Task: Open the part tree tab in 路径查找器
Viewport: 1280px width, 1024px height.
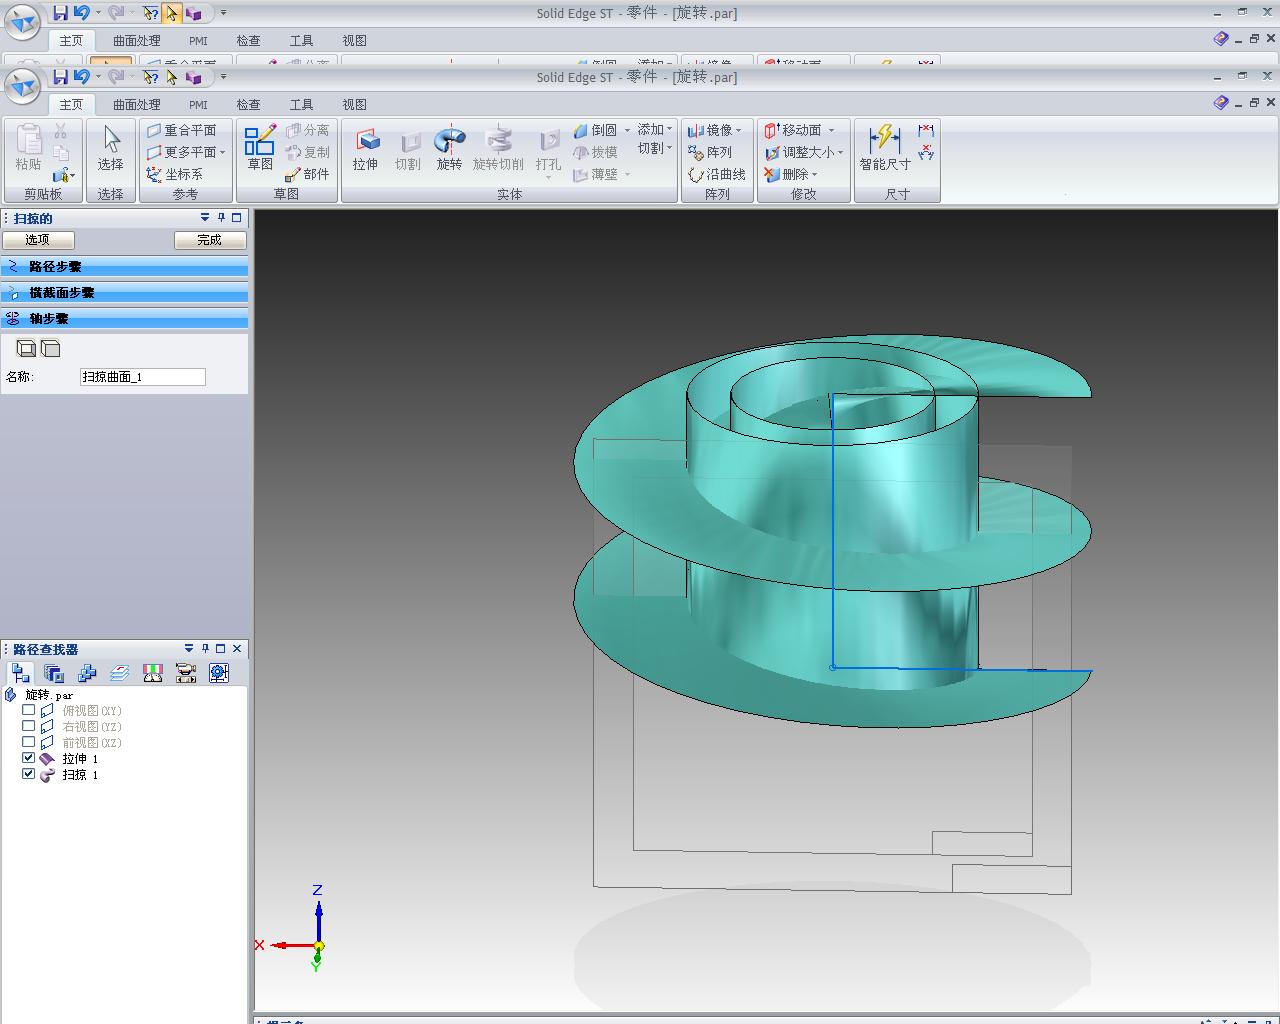Action: (x=21, y=673)
